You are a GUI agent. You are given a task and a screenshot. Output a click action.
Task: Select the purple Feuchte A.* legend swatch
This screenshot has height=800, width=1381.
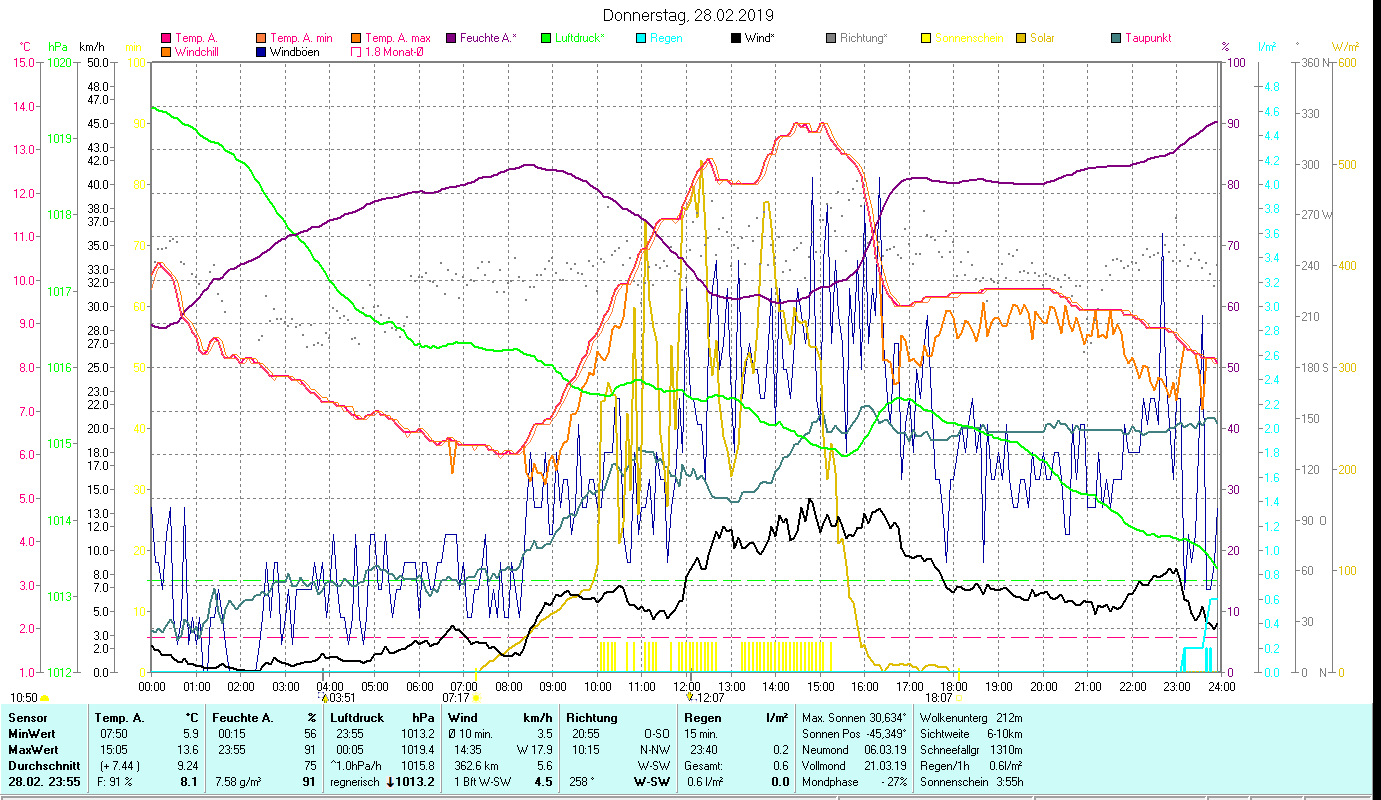click(451, 39)
